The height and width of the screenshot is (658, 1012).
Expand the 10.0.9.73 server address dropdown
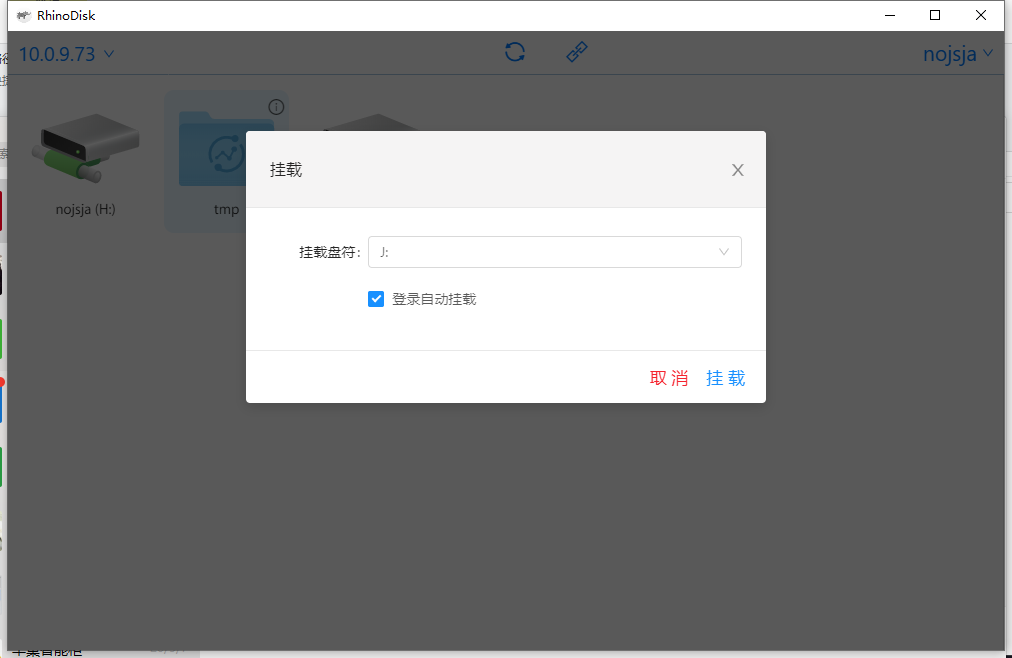pos(67,54)
